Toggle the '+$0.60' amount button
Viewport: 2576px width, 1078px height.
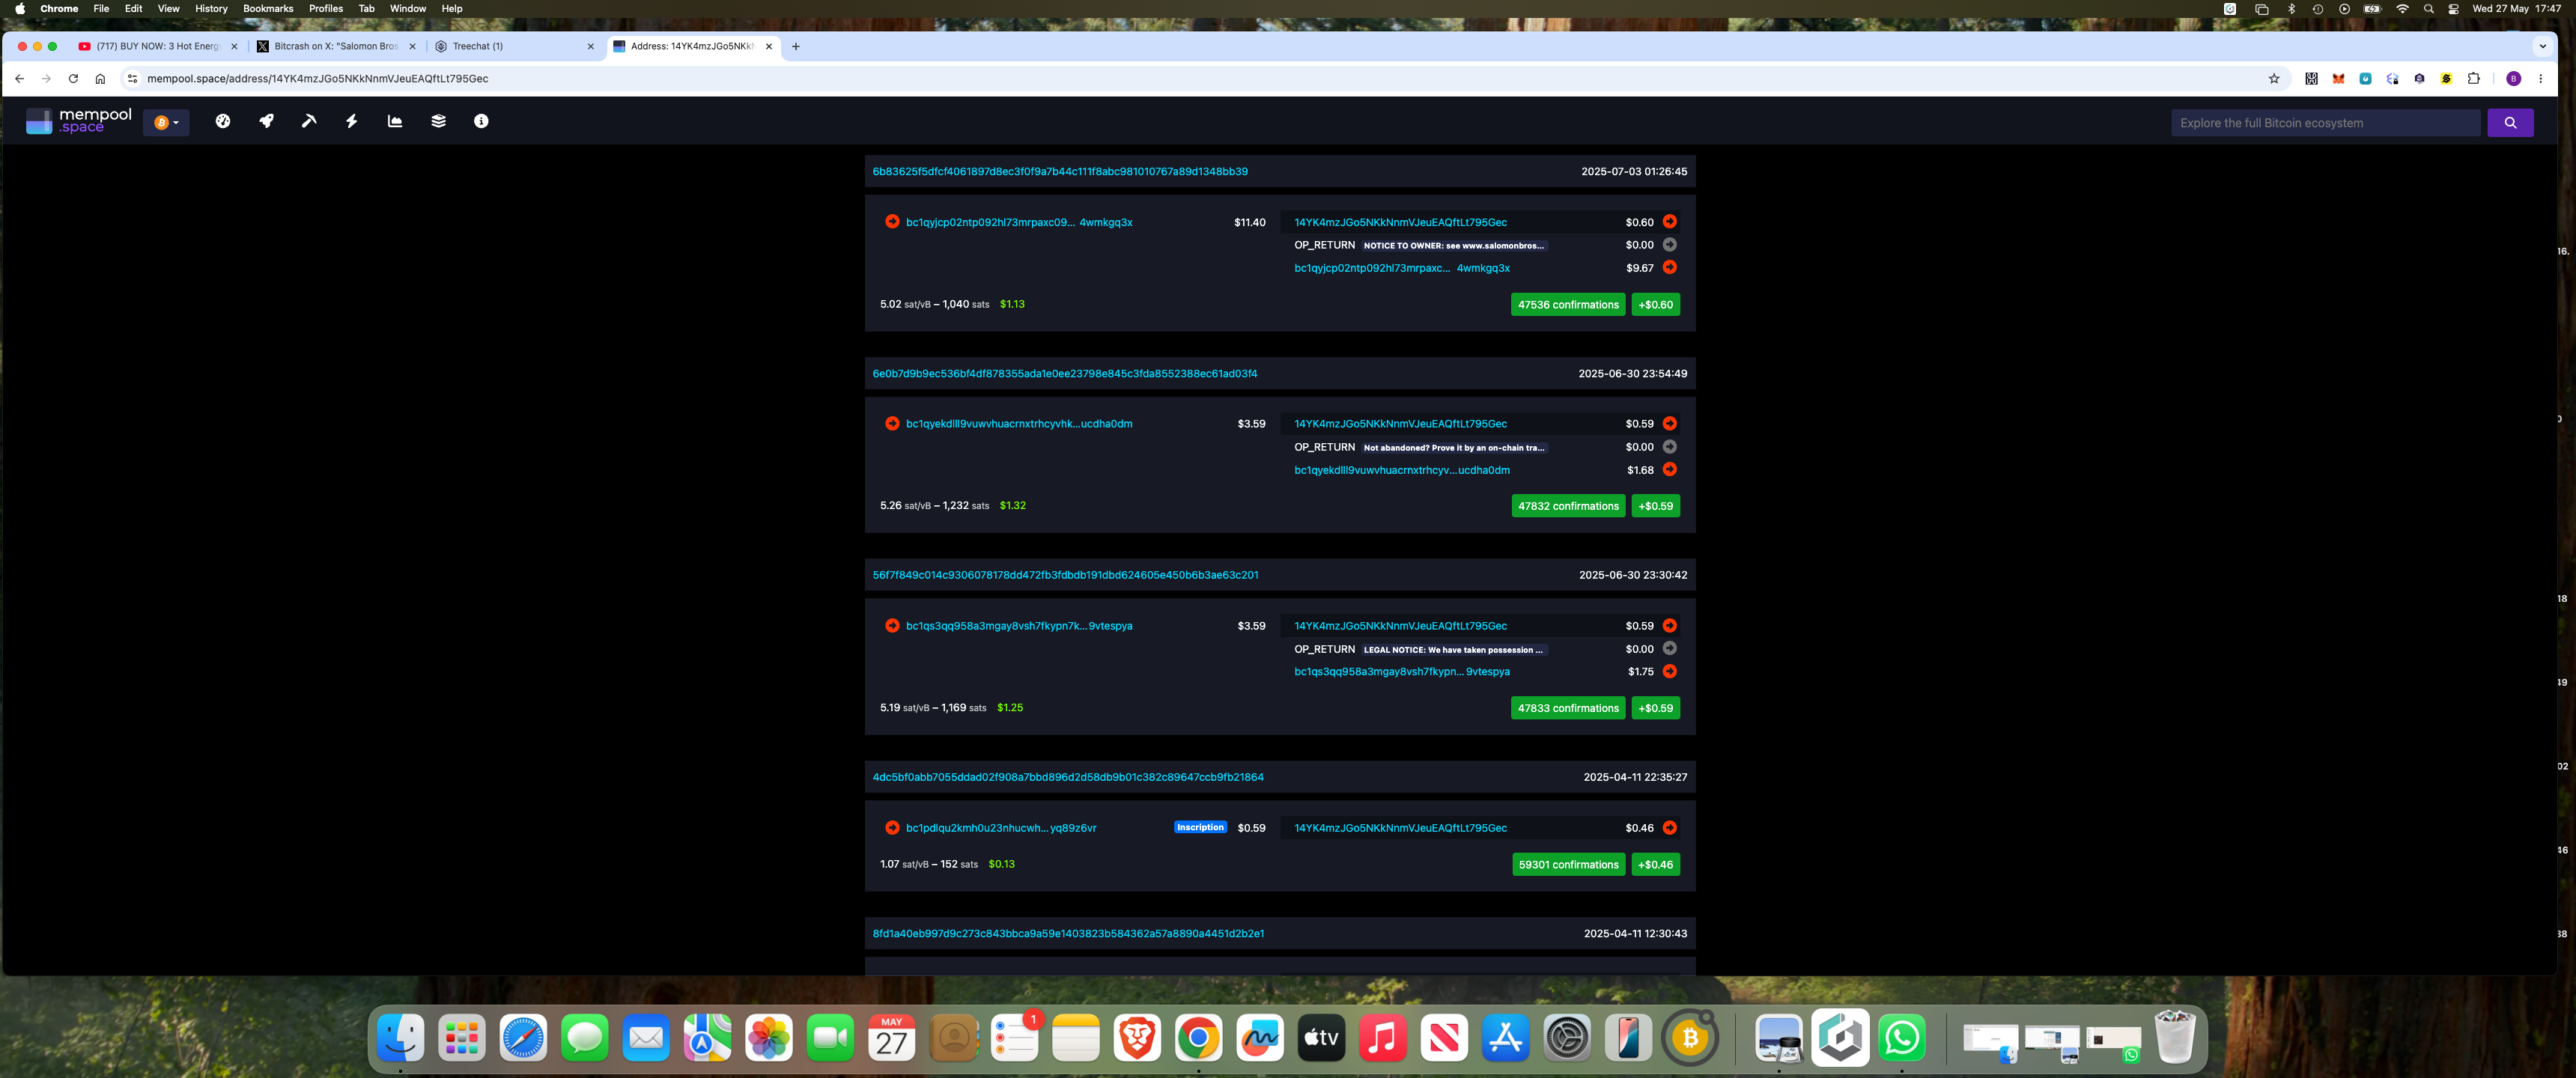[x=1655, y=304]
